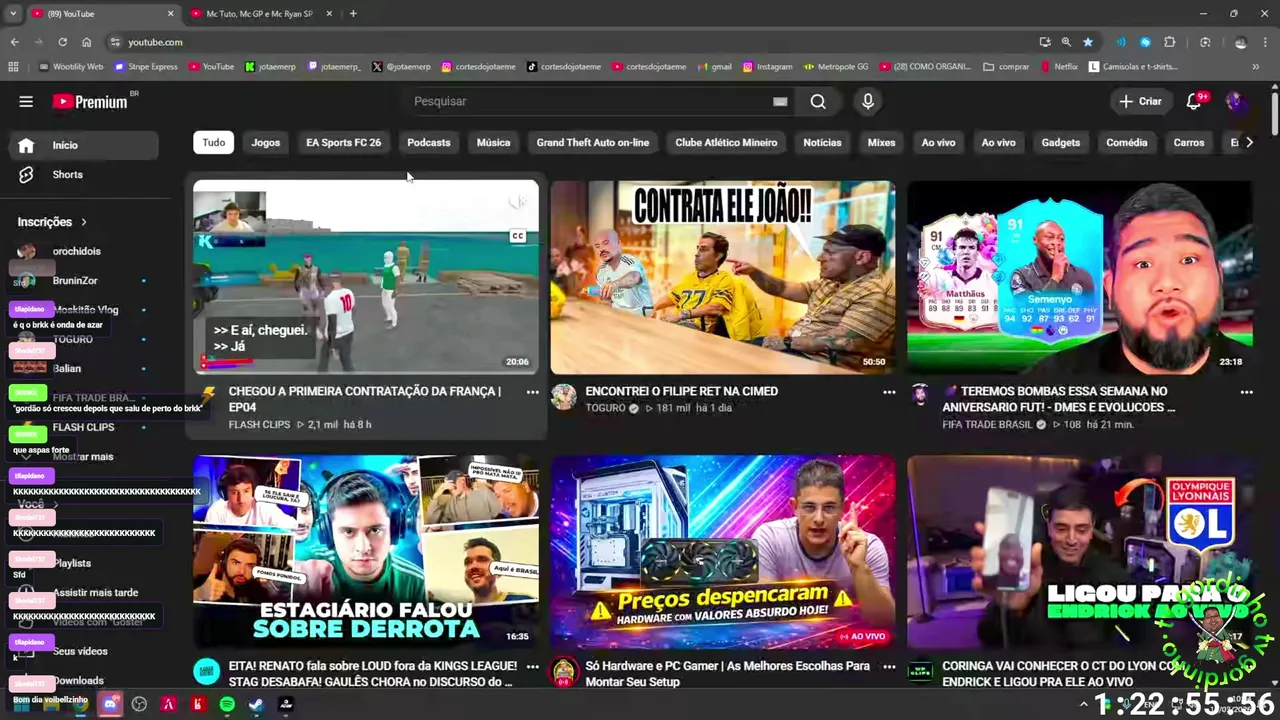This screenshot has width=1280, height=720.
Task: Select the Comédia filter chip
Action: tap(1127, 143)
